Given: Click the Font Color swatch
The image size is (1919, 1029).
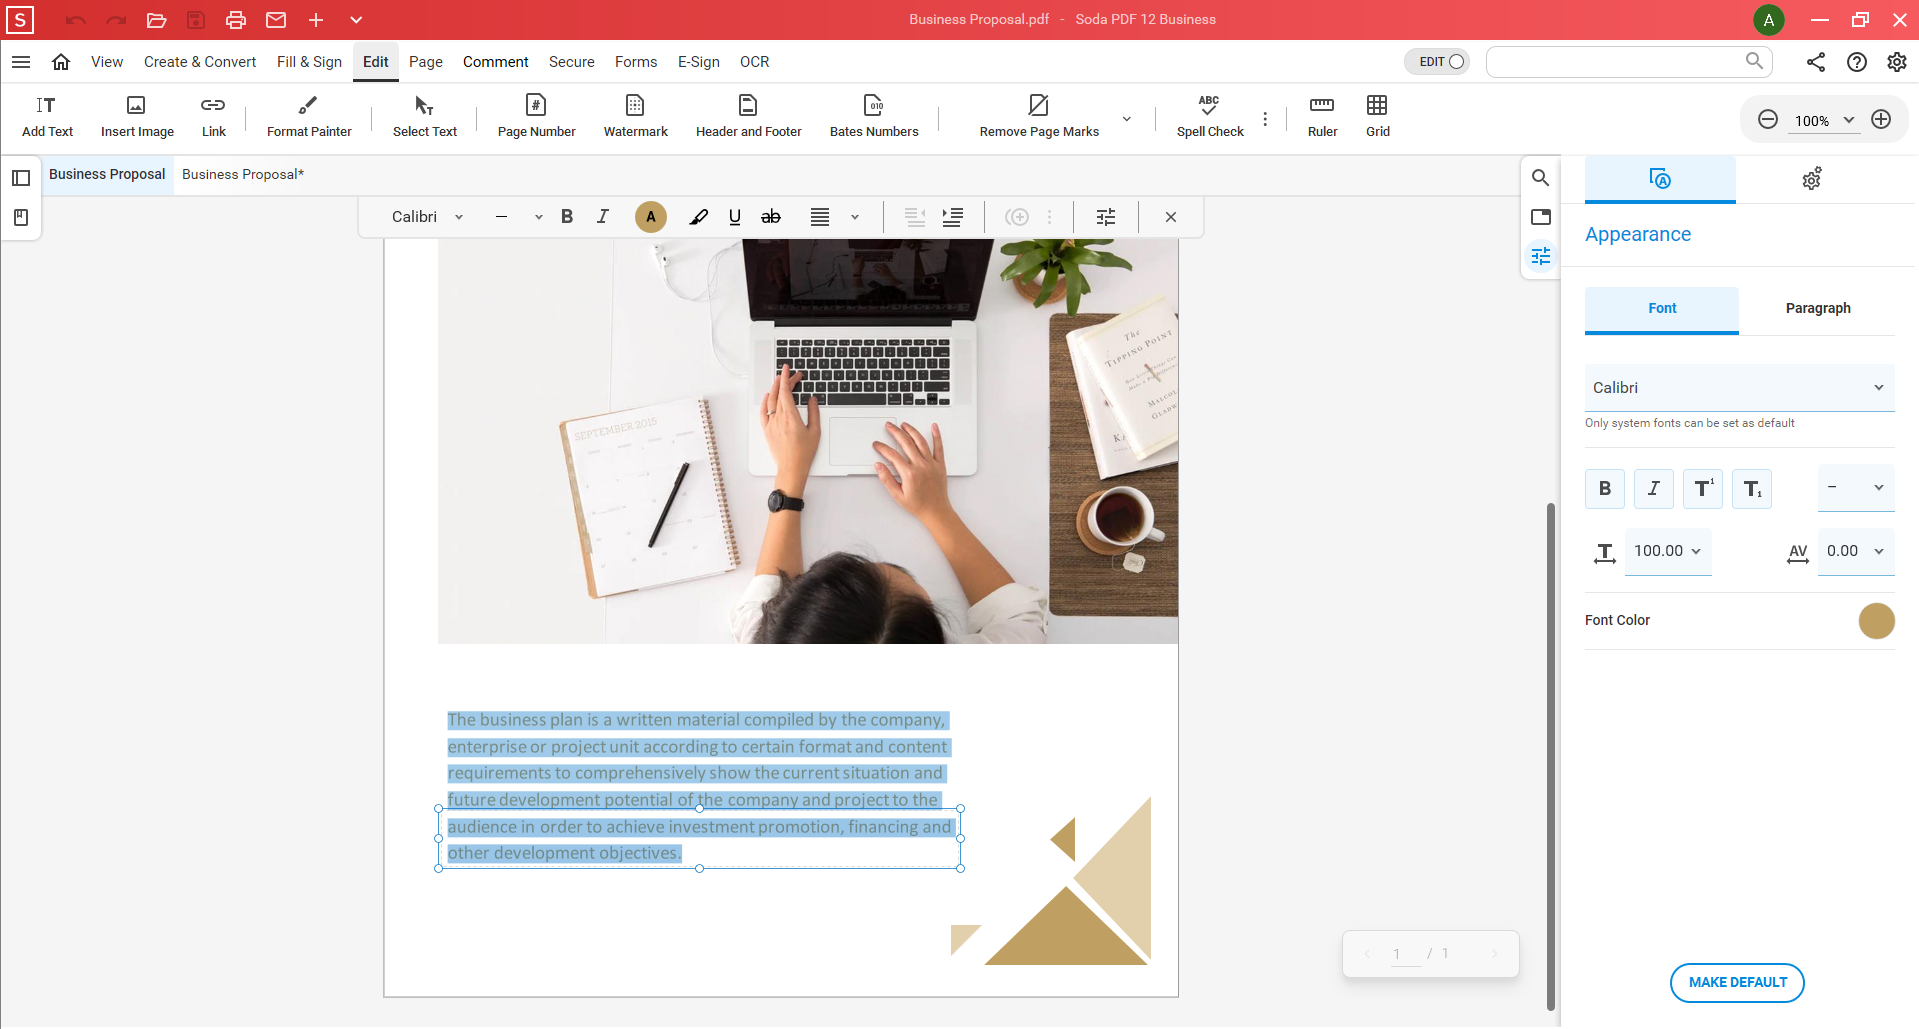Looking at the screenshot, I should coord(1876,621).
